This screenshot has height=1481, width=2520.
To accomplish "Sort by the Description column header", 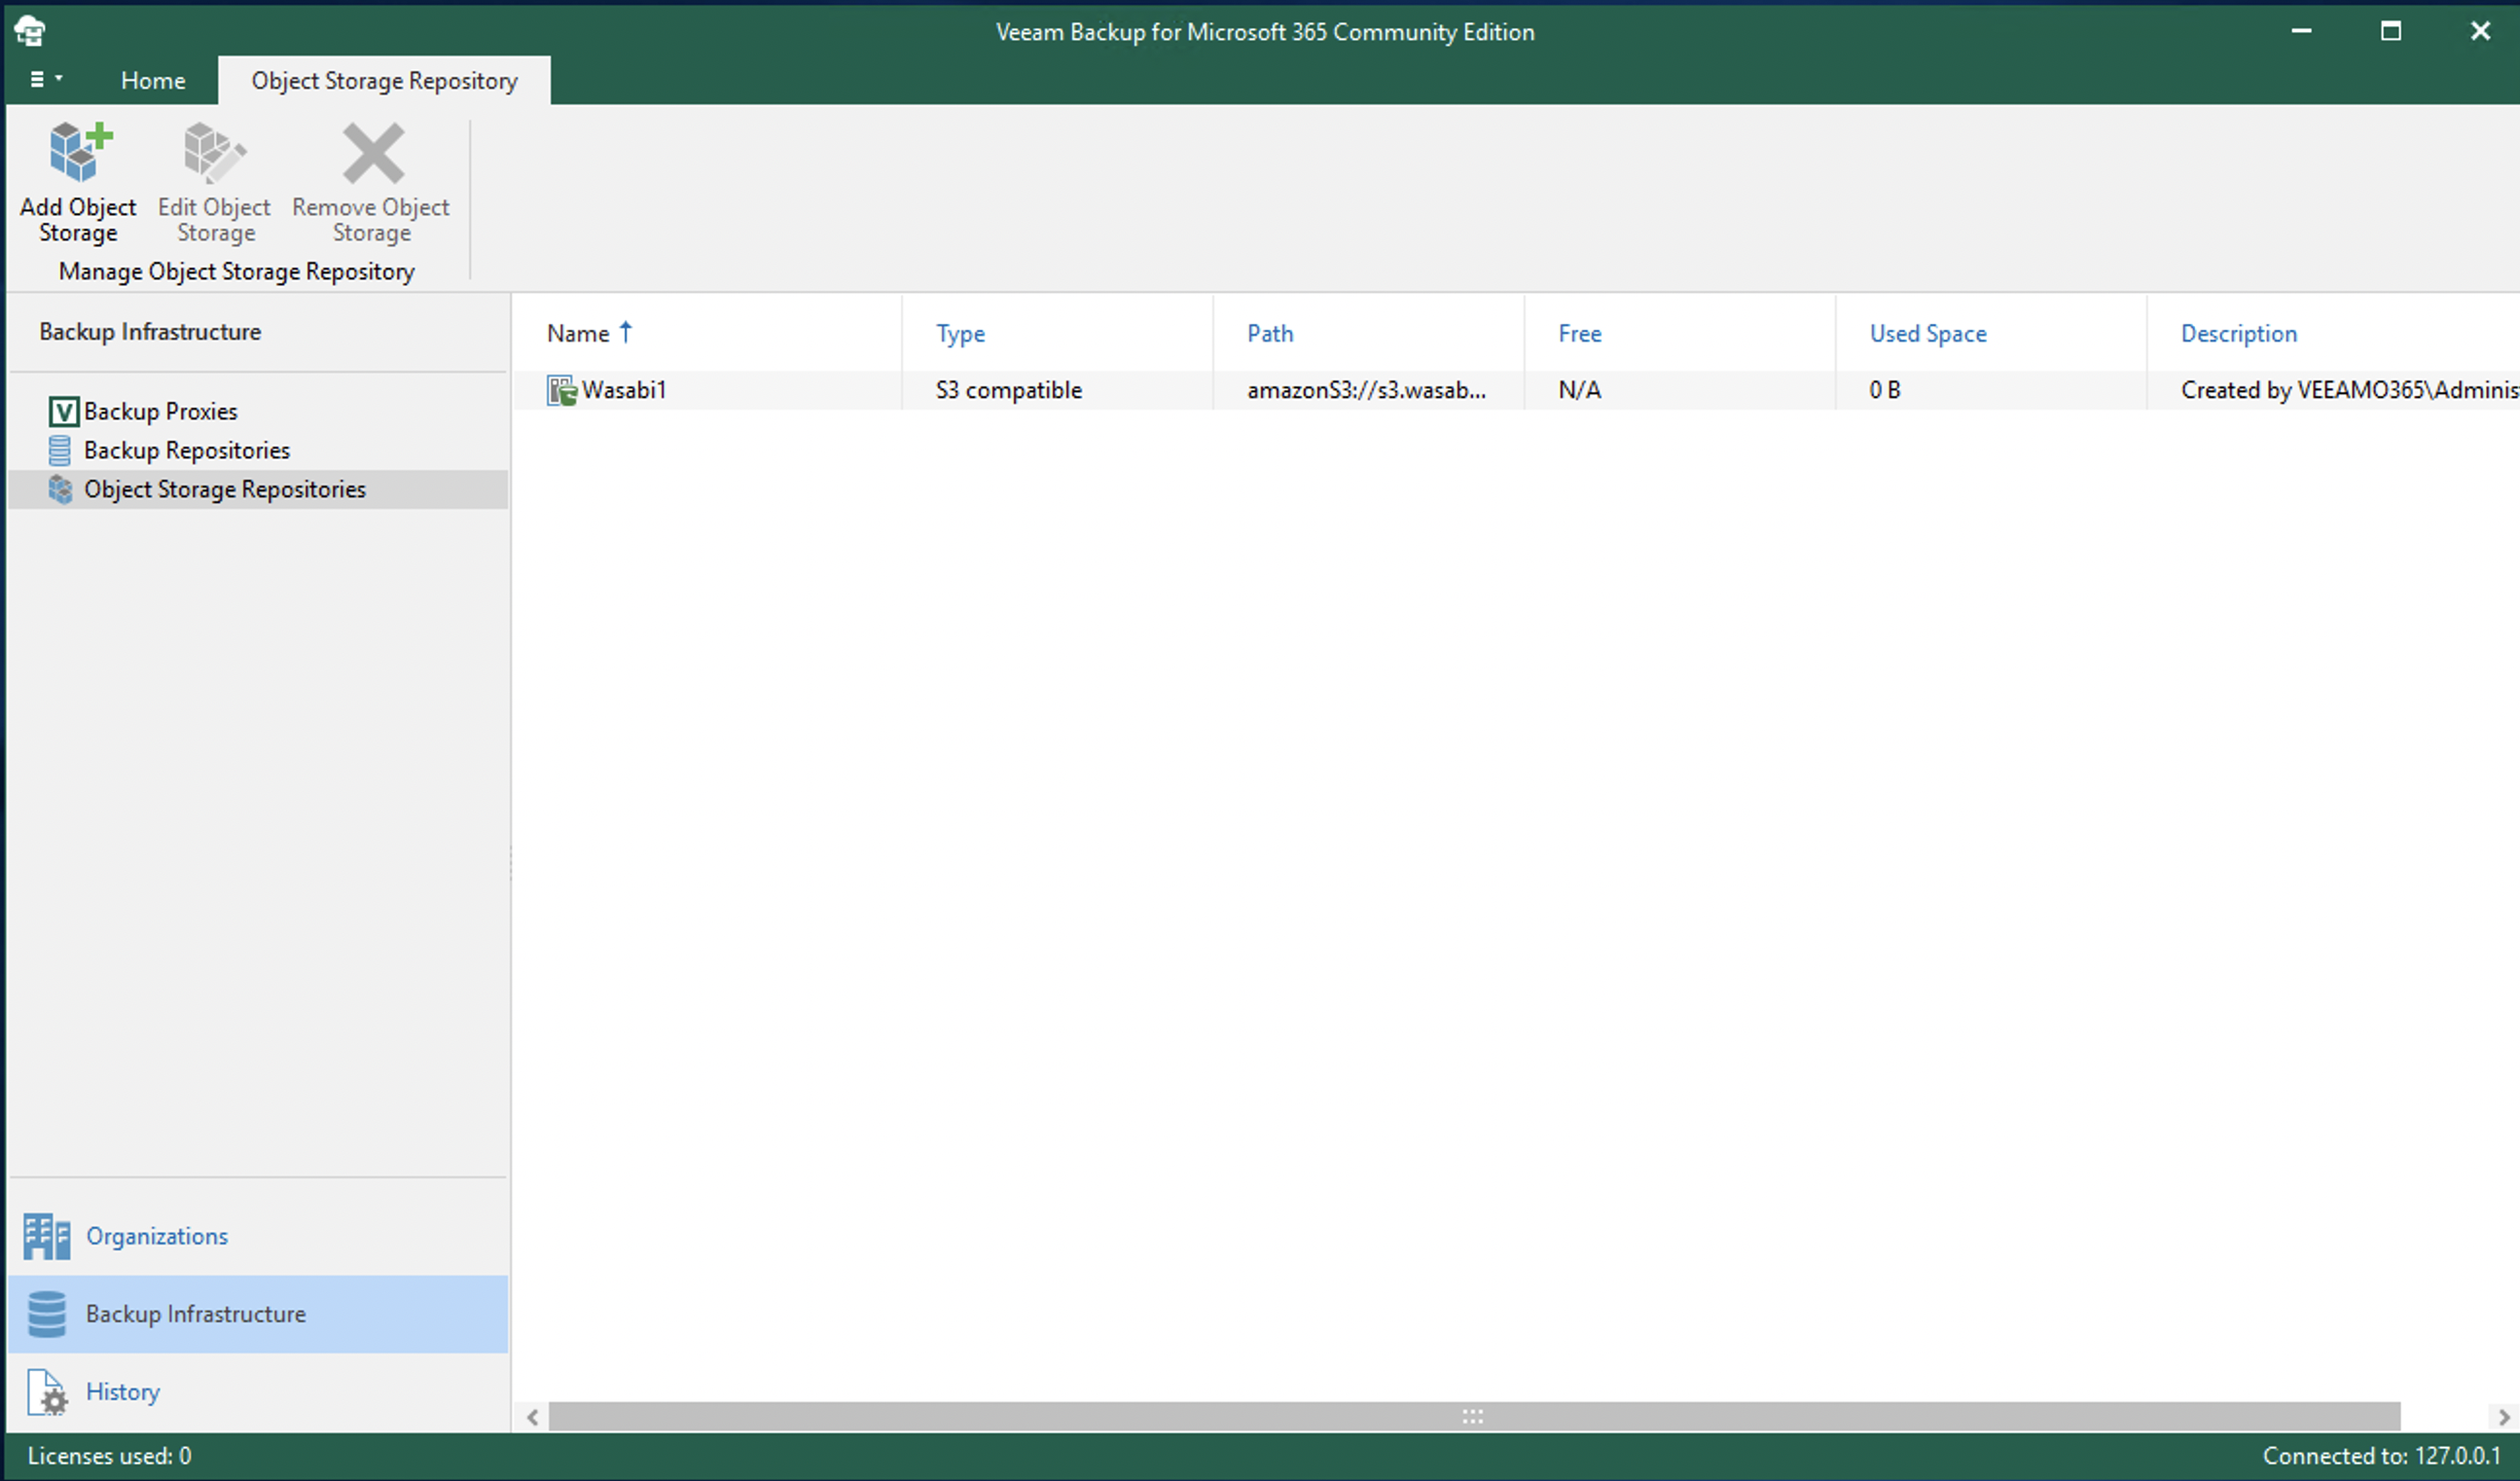I will coord(2239,334).
